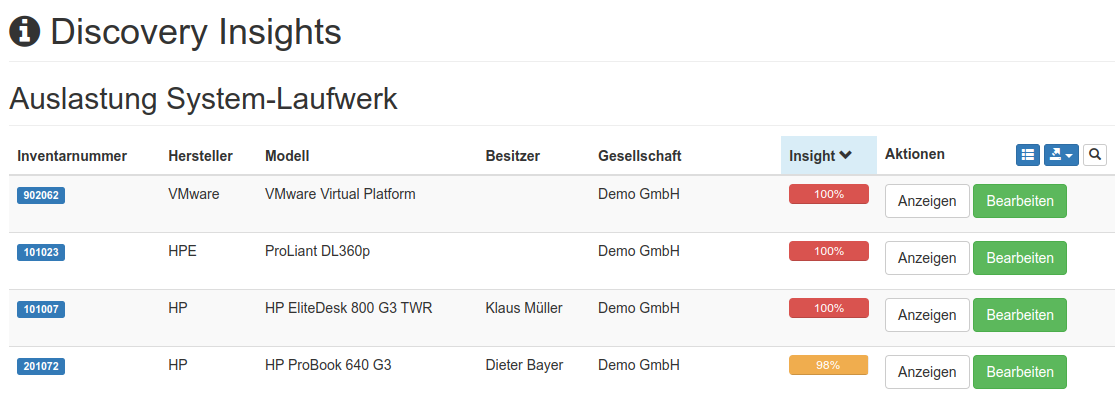Viewport: 1120px width, 400px height.
Task: Open inventory badge 902062
Action: tap(41, 195)
